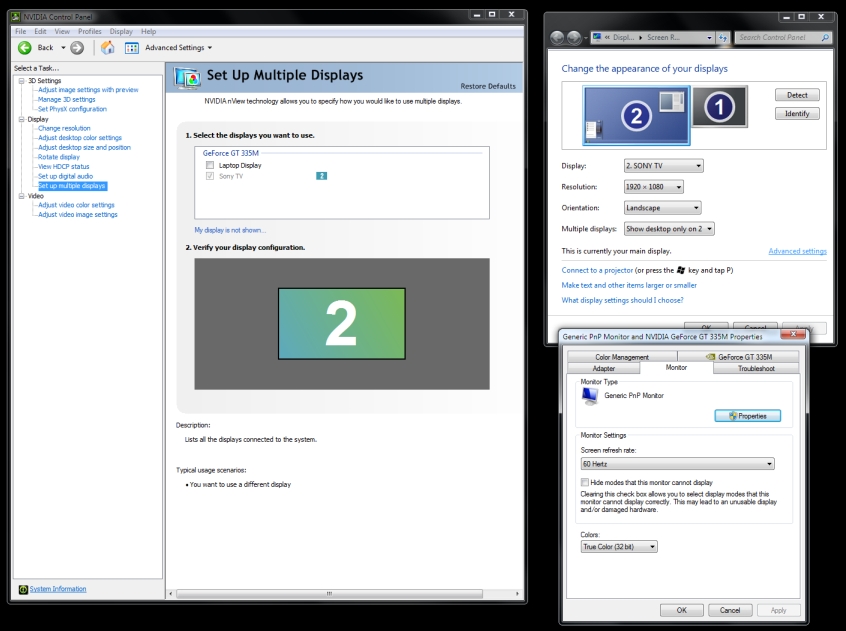Open the Screen refresh rate 60 Hertz dropdown
The height and width of the screenshot is (631, 846).
coord(678,464)
